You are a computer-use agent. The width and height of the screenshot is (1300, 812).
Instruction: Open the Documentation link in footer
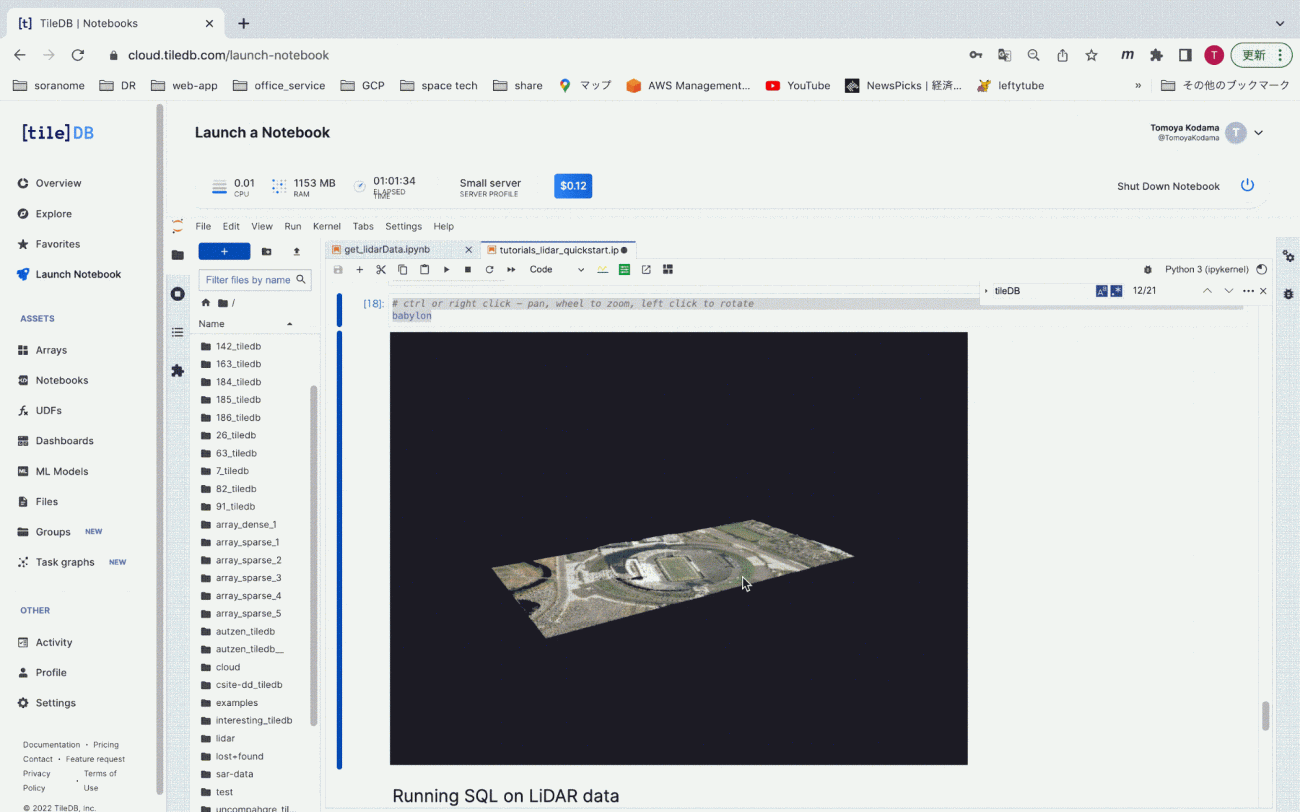50,744
